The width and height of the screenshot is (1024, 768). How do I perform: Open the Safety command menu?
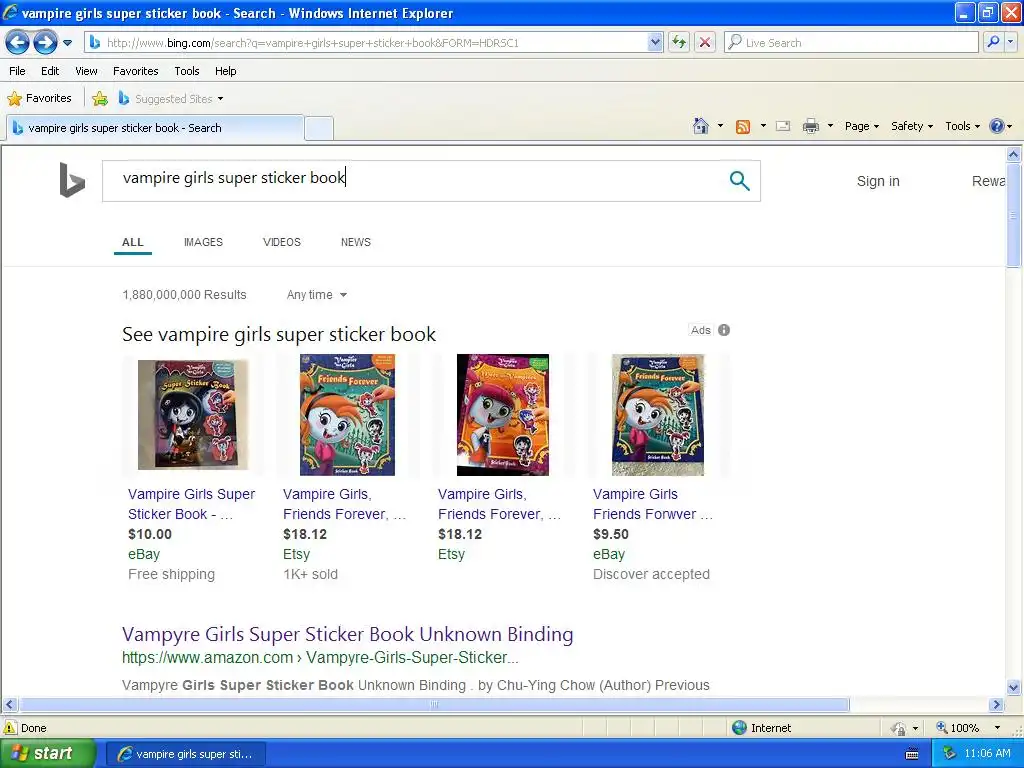(912, 126)
